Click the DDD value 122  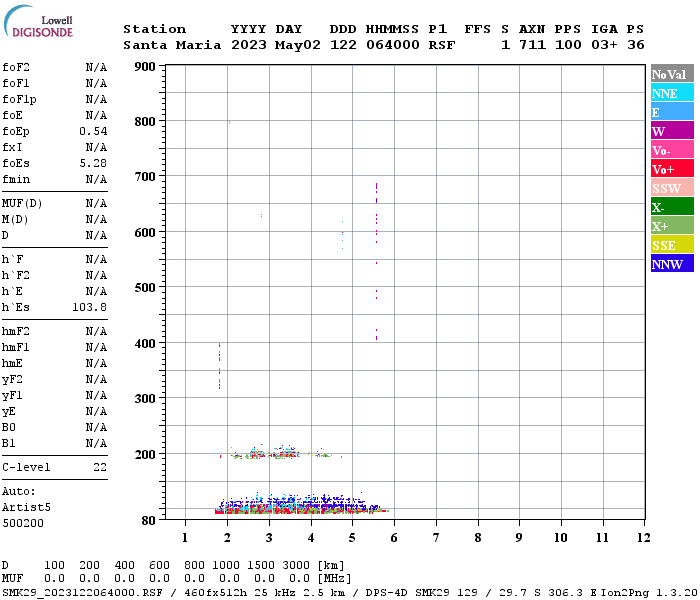pos(343,45)
